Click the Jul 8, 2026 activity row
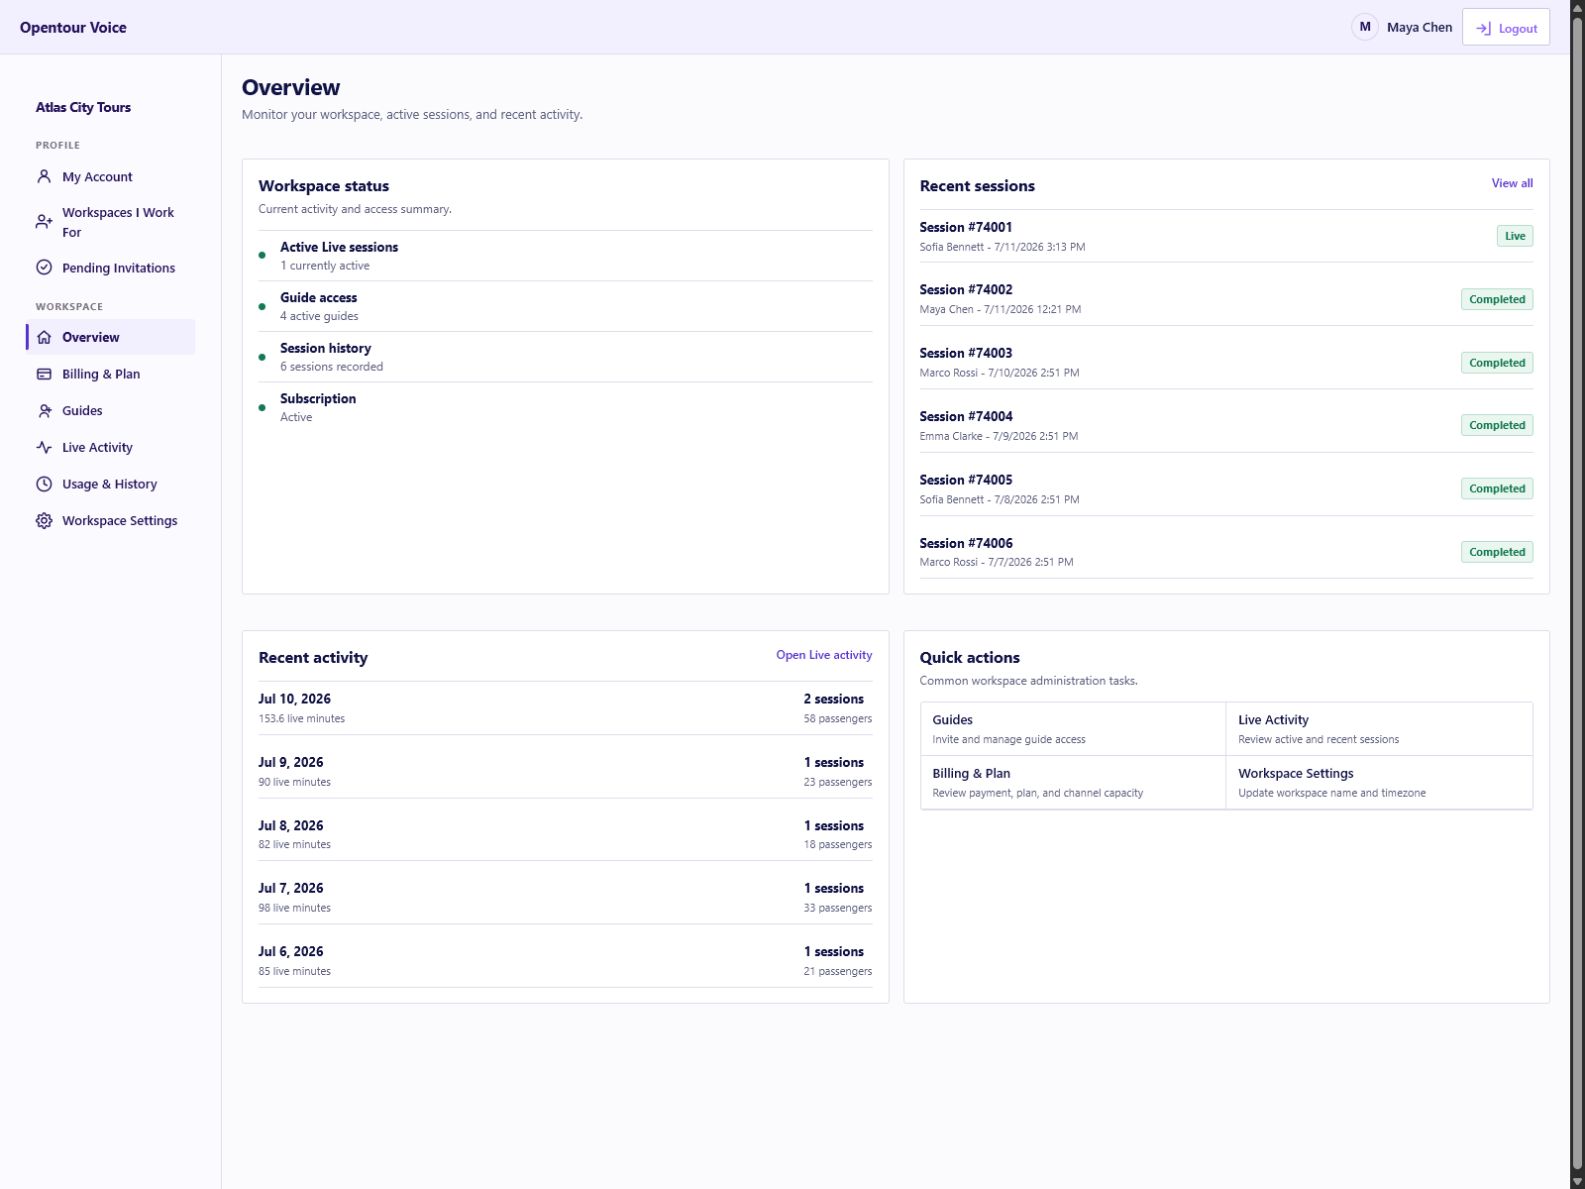The width and height of the screenshot is (1585, 1189). tap(565, 834)
